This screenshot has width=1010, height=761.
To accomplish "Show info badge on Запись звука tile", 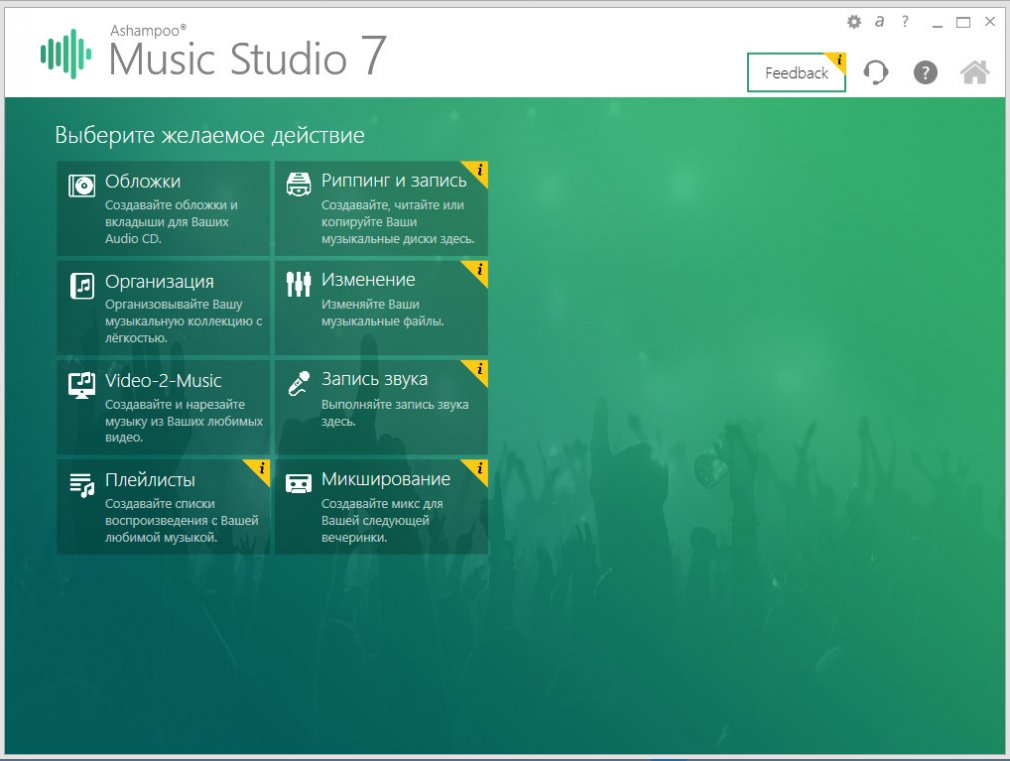I will (479, 369).
